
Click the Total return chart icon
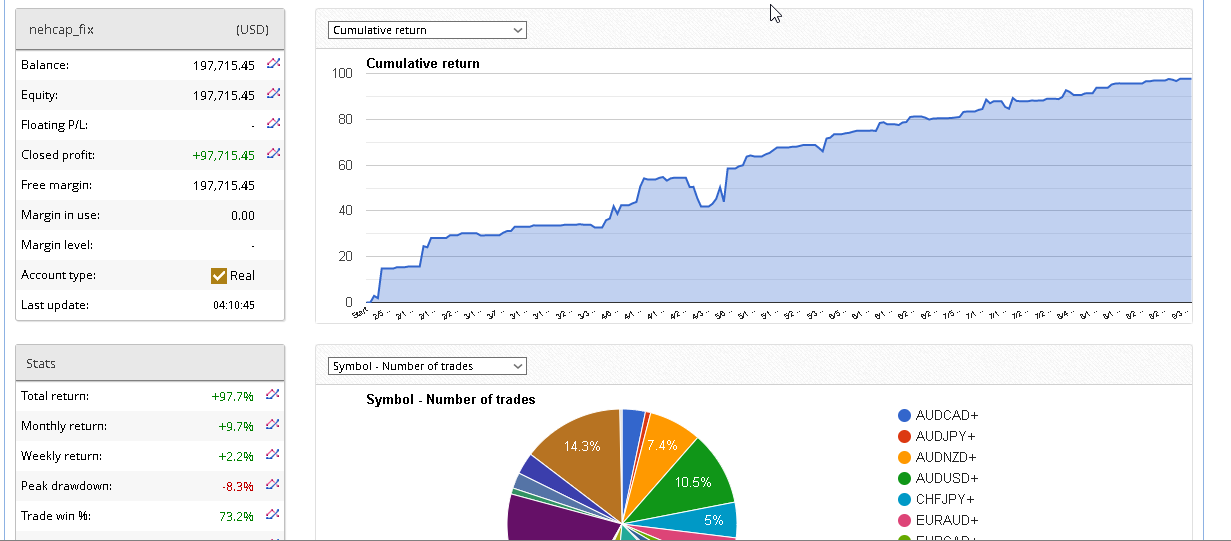[273, 394]
